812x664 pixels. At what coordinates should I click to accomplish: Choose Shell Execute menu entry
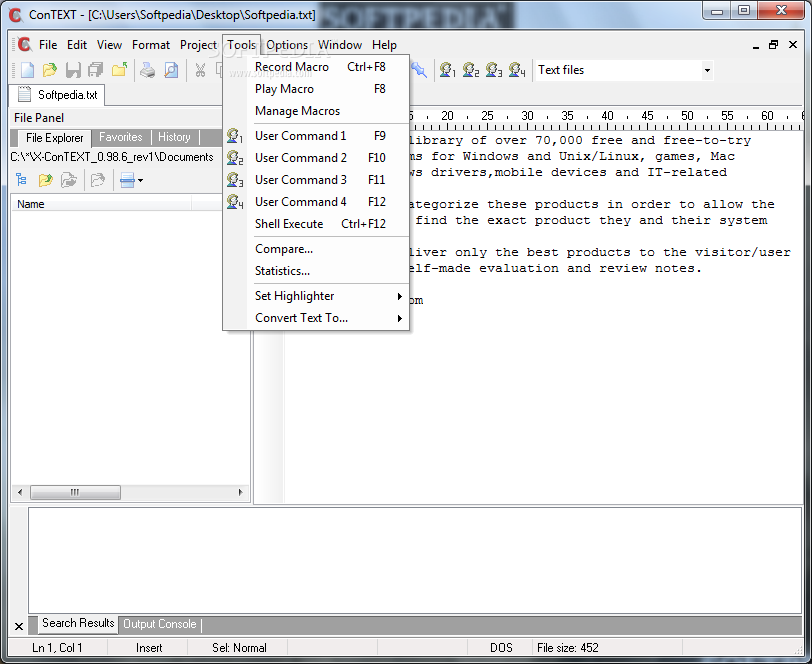(316, 224)
